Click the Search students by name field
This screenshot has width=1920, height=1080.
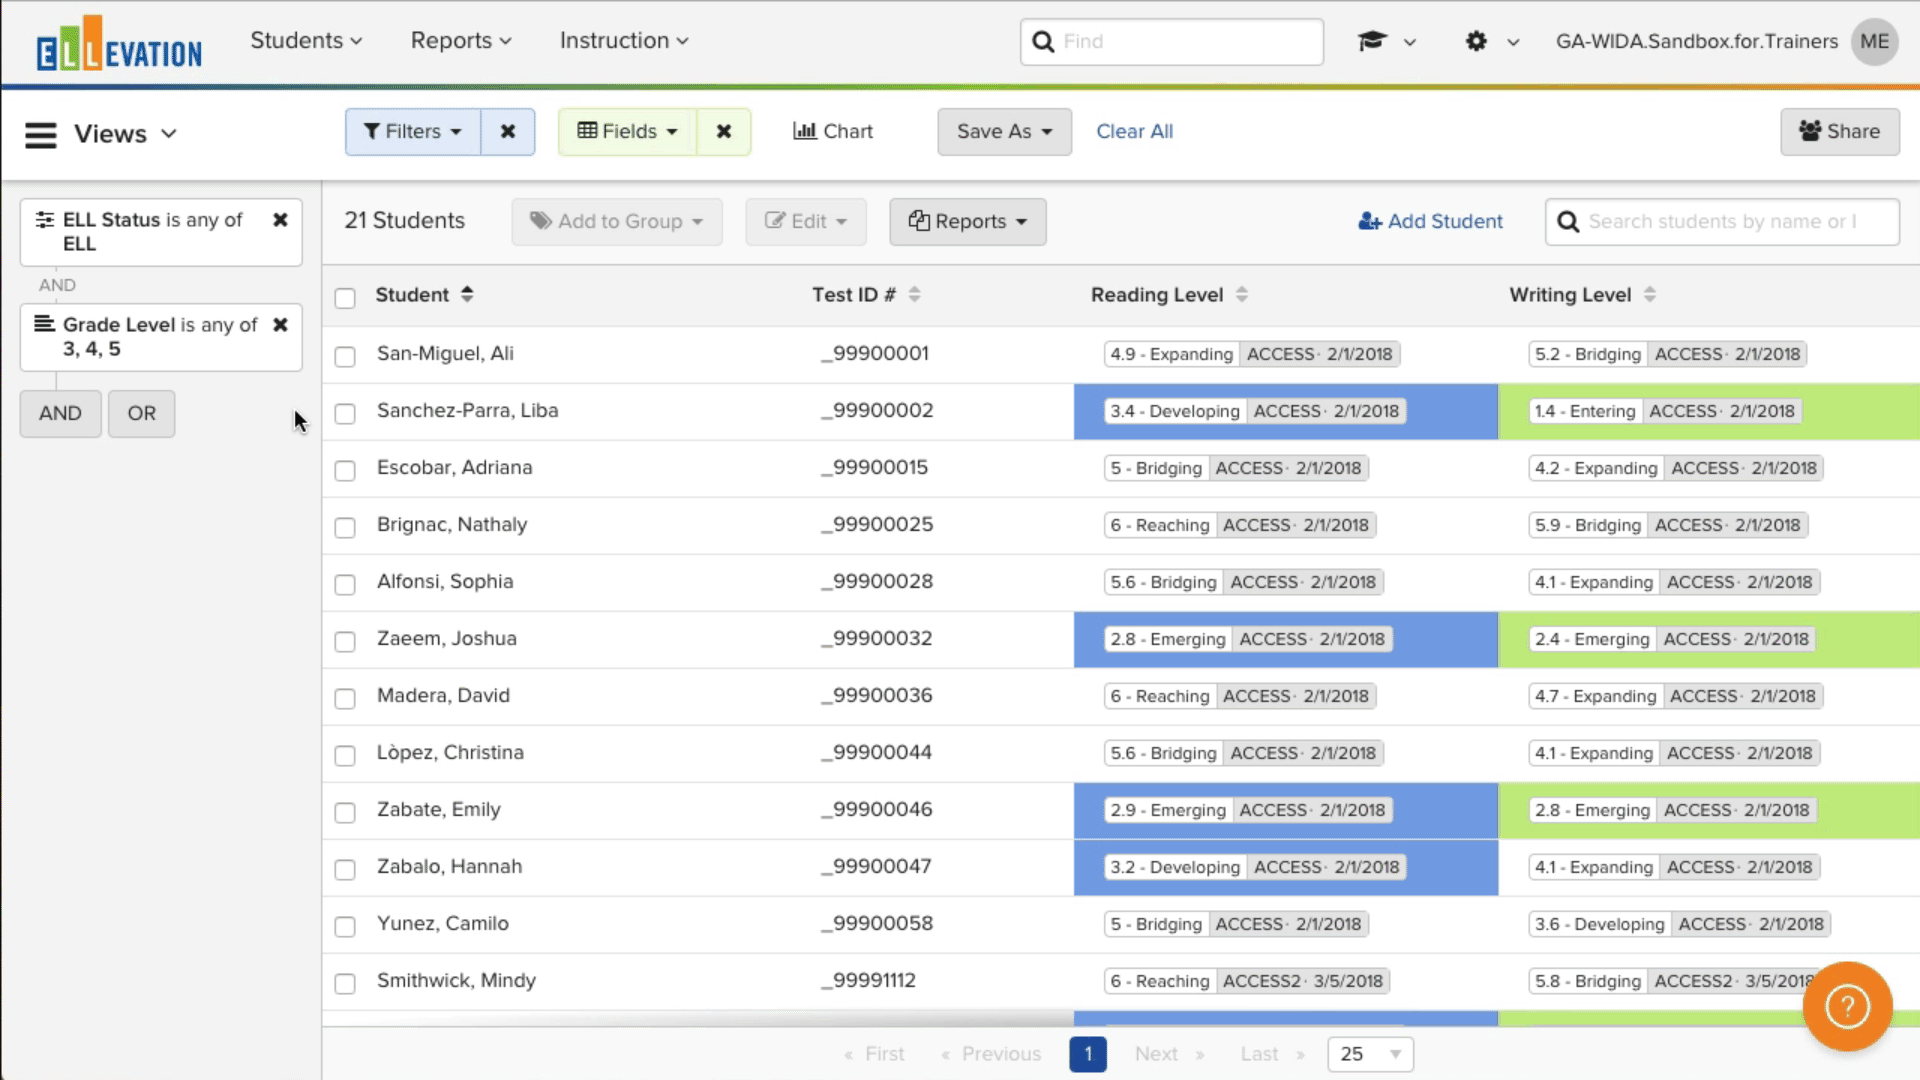[1722, 222]
